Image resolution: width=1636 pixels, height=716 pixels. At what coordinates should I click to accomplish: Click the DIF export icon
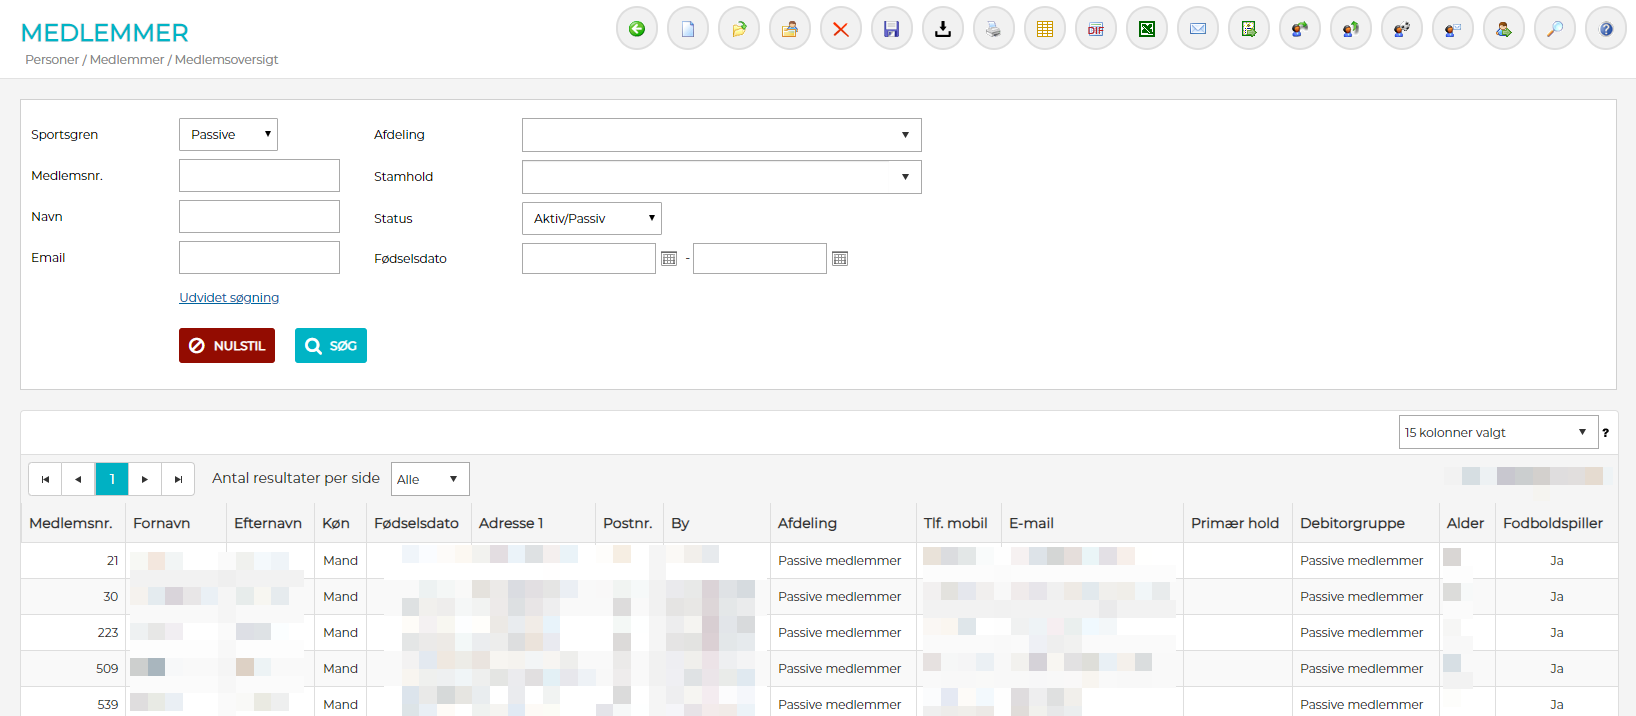click(1096, 29)
